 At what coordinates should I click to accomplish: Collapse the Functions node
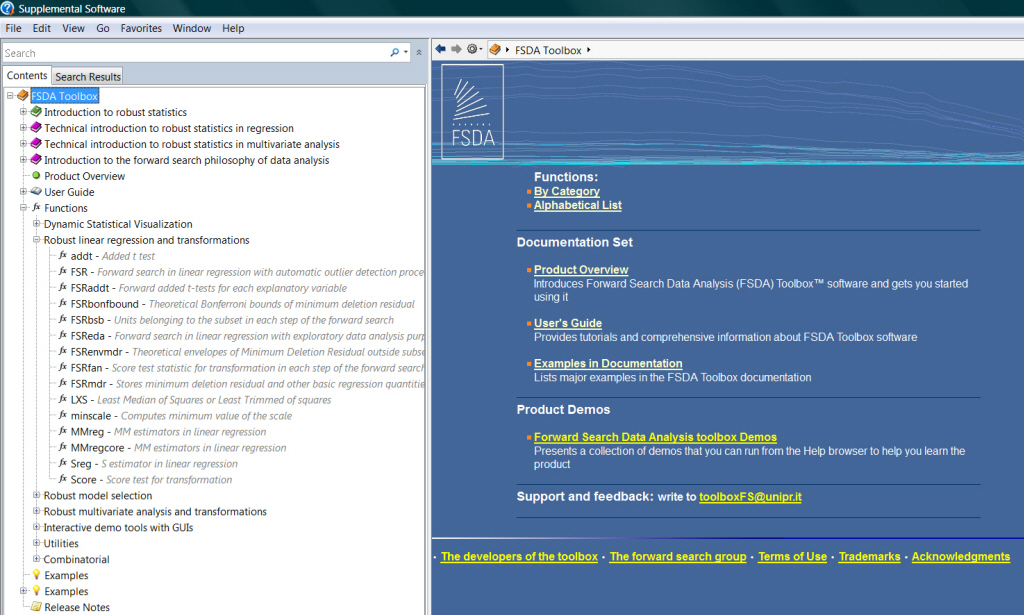click(23, 208)
